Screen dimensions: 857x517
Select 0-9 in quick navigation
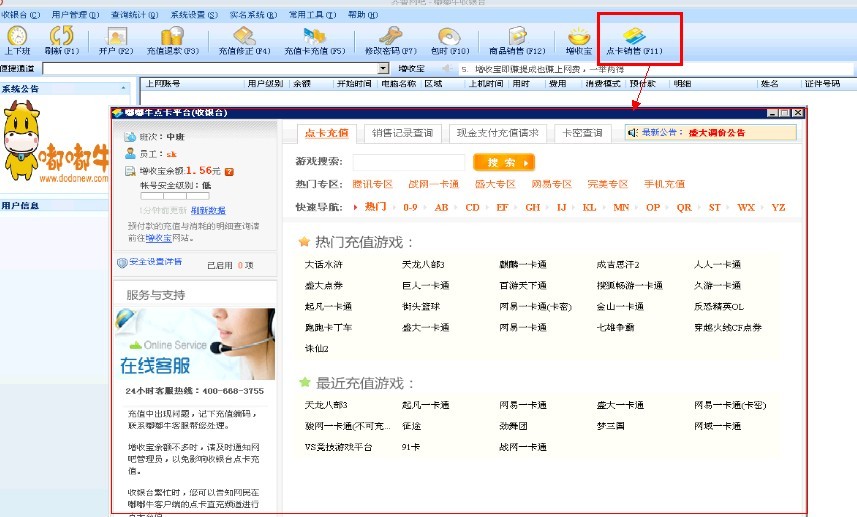pyautogui.click(x=410, y=207)
